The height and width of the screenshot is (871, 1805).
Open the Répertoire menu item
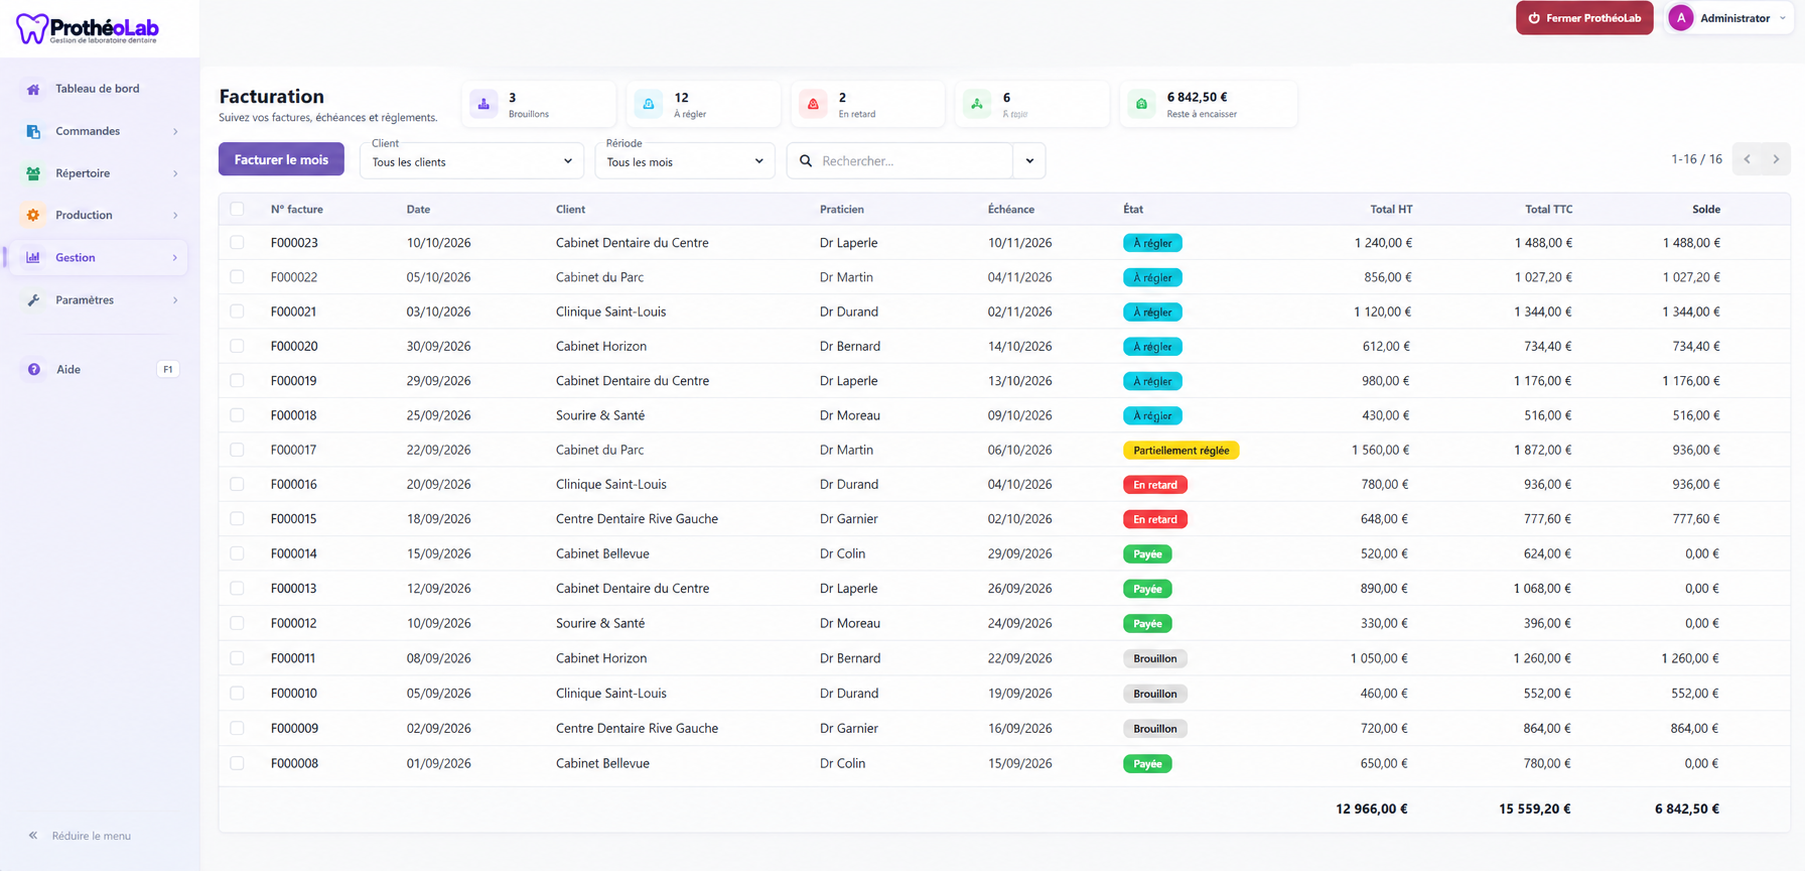click(97, 173)
